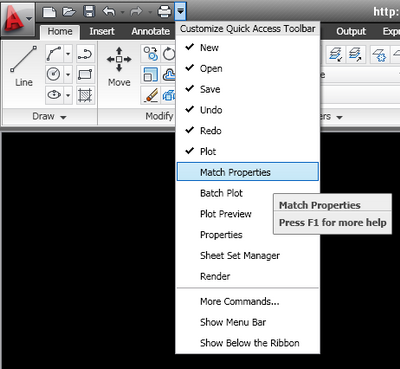Uncheck Redo in the Customize toolbar menu
Image resolution: width=400 pixels, height=369 pixels.
pyautogui.click(x=247, y=131)
